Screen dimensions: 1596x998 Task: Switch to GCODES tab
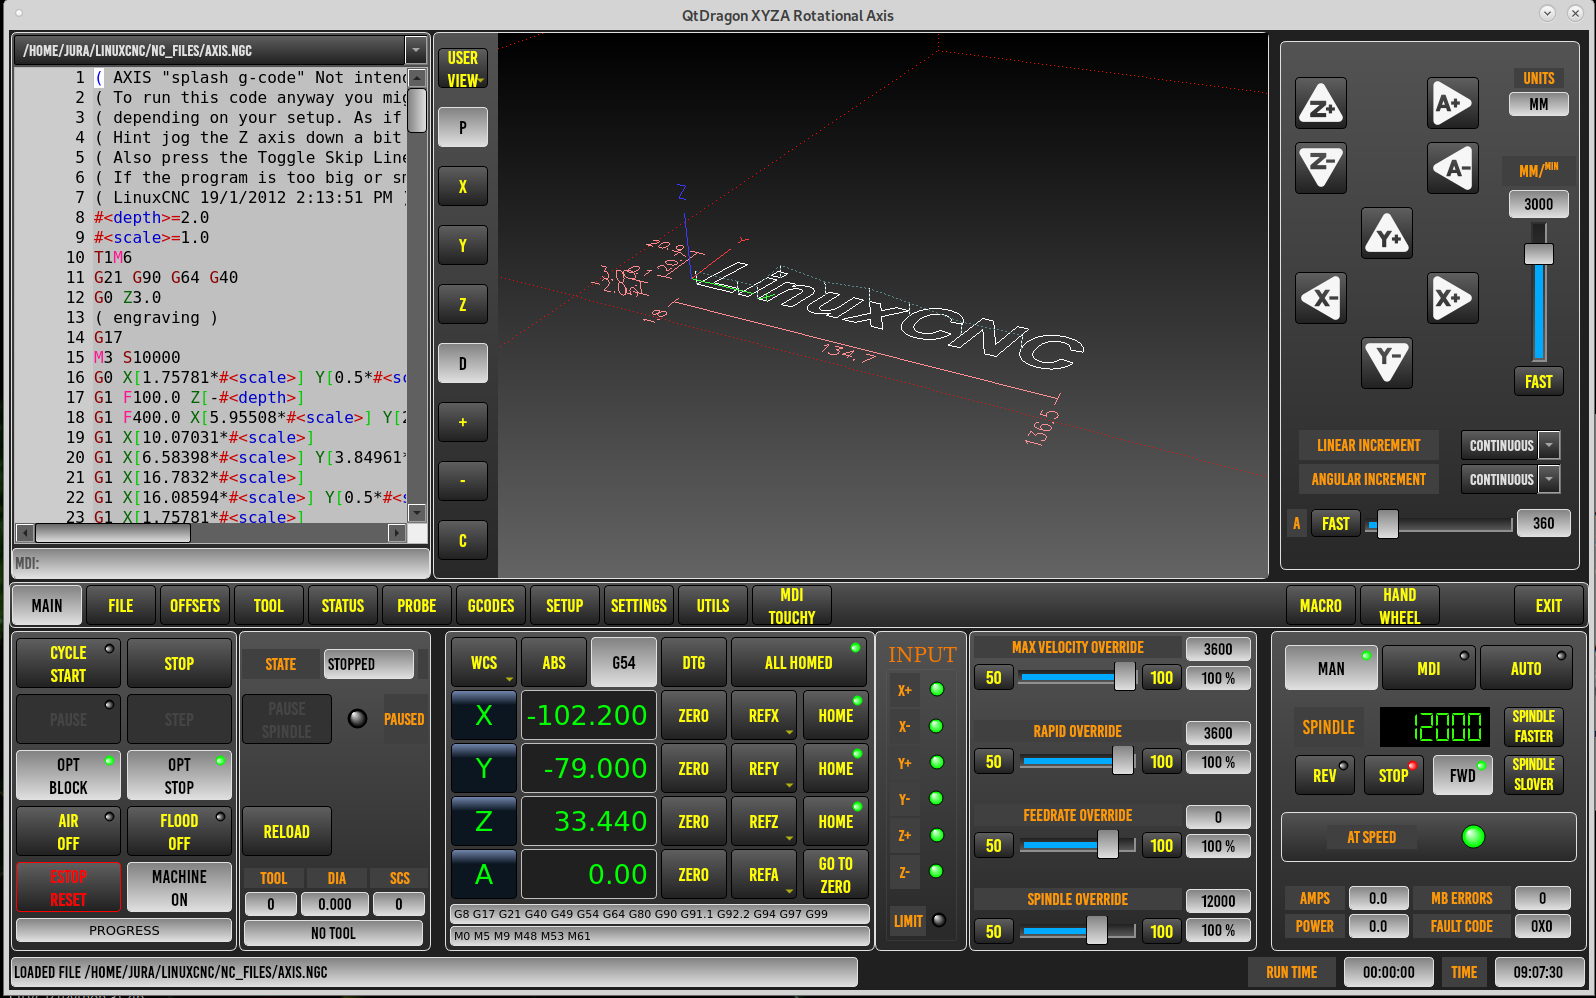491,606
